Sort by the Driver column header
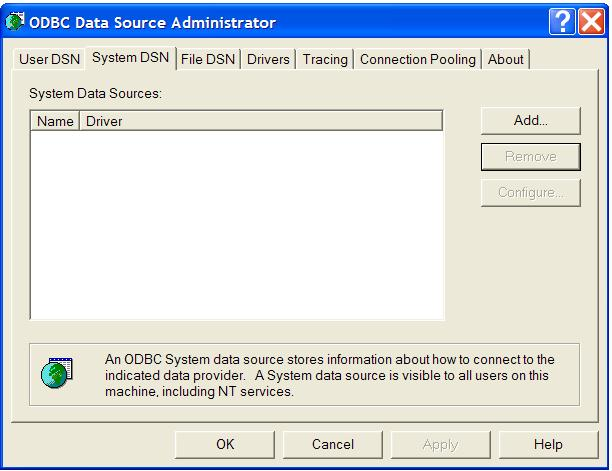The image size is (612, 471). [260, 121]
